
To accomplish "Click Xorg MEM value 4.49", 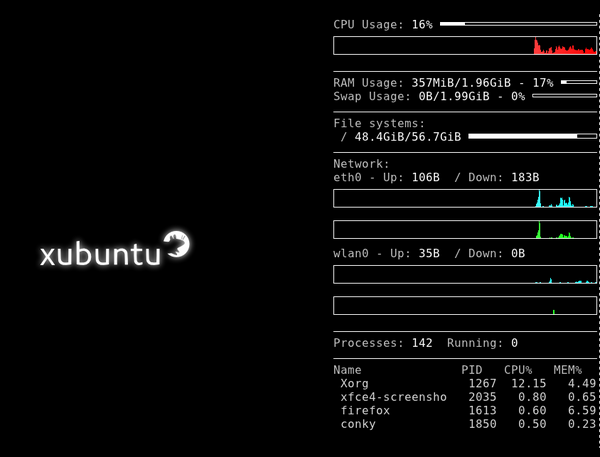I will [582, 384].
